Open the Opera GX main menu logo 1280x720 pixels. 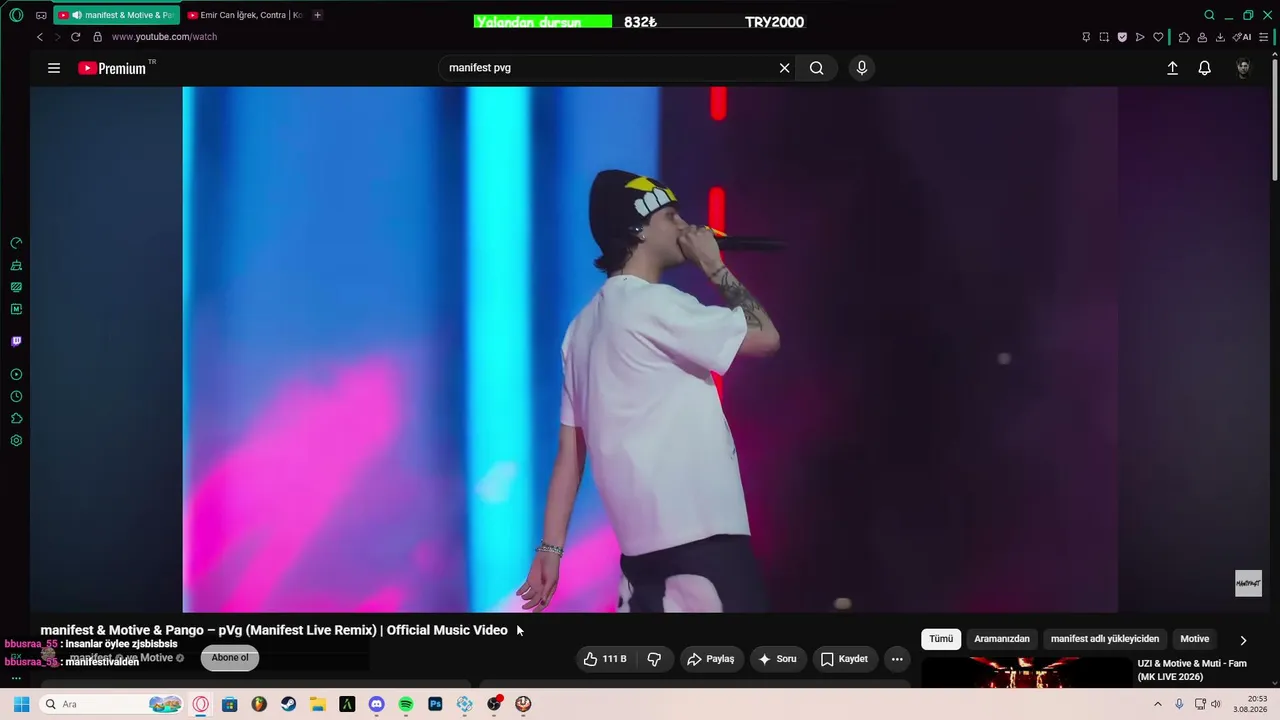[x=16, y=15]
